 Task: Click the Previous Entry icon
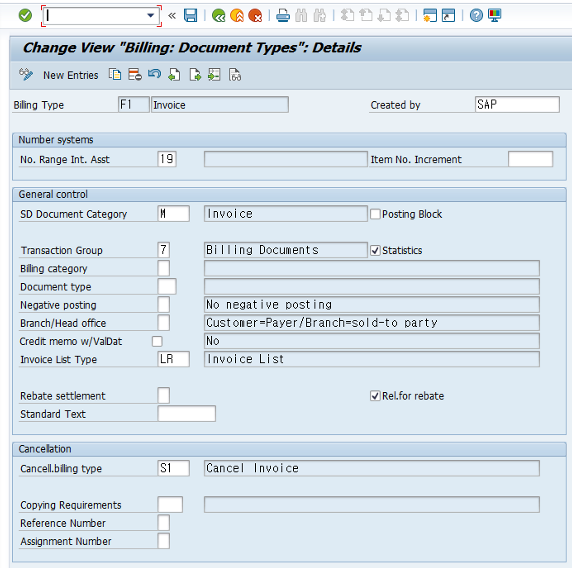174,75
